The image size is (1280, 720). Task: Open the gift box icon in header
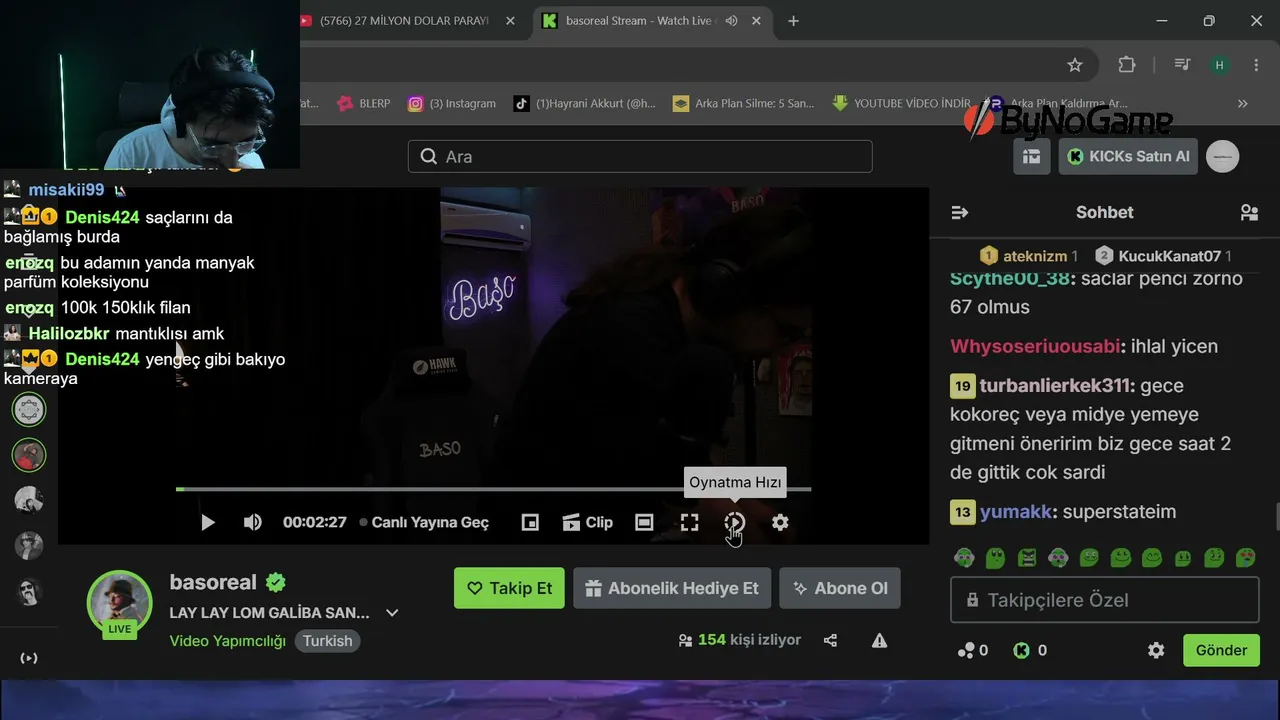(x=1031, y=156)
